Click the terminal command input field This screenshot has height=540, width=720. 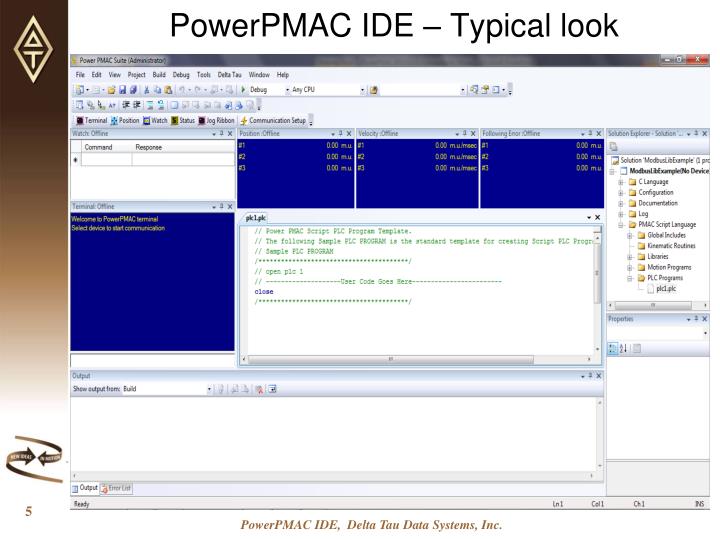[152, 360]
